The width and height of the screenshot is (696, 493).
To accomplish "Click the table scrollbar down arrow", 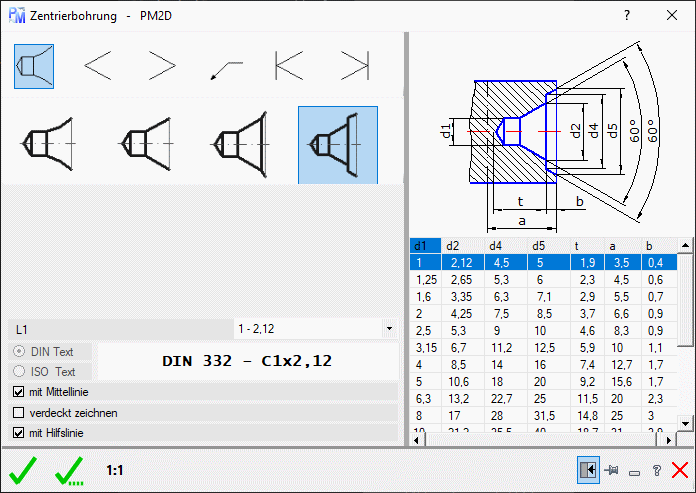I will pos(686,438).
